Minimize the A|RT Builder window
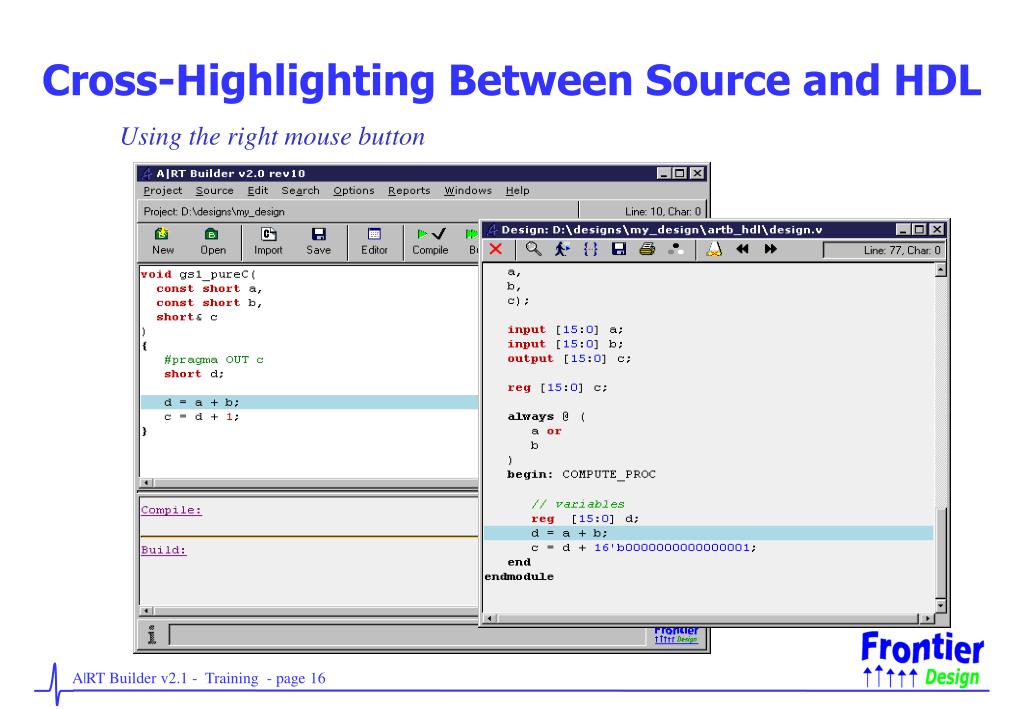Viewport: 1024px width, 709px height. pos(664,173)
